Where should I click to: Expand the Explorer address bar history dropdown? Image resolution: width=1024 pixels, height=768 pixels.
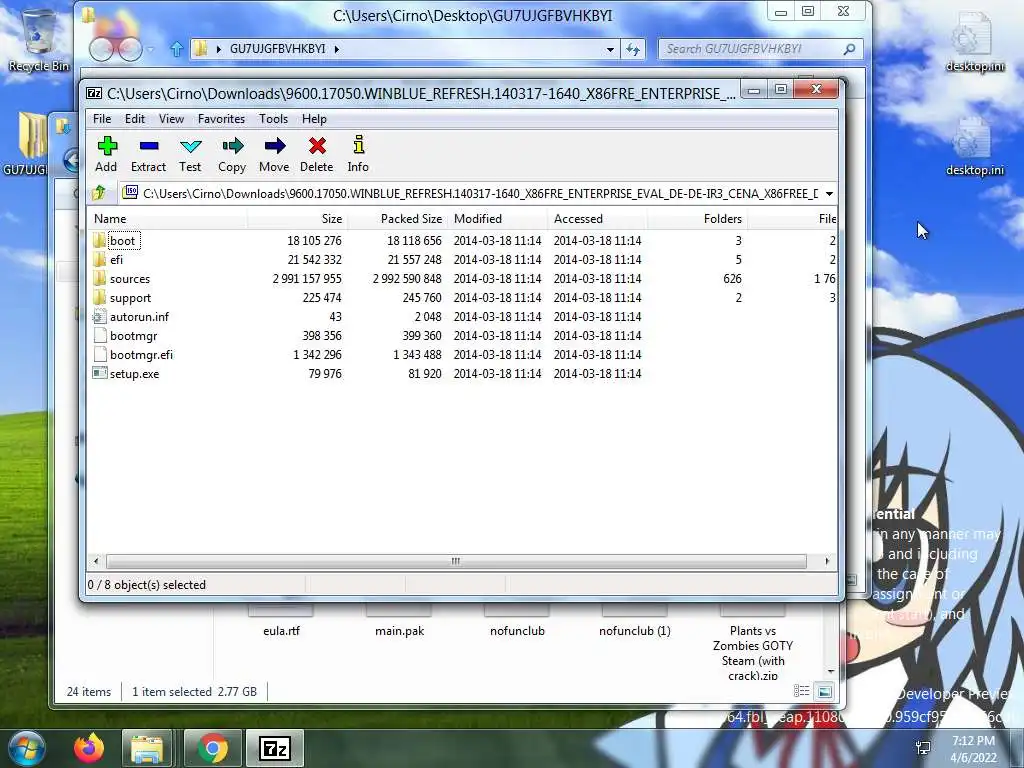[610, 49]
